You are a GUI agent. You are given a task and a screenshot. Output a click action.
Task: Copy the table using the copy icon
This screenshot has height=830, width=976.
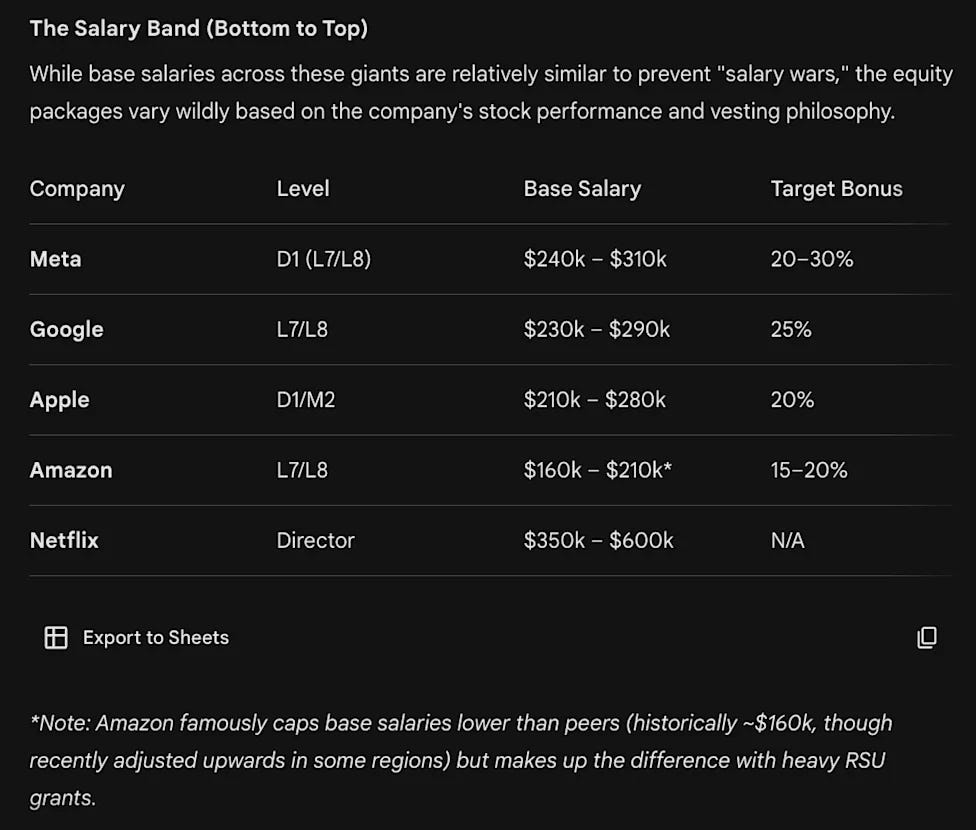click(927, 638)
